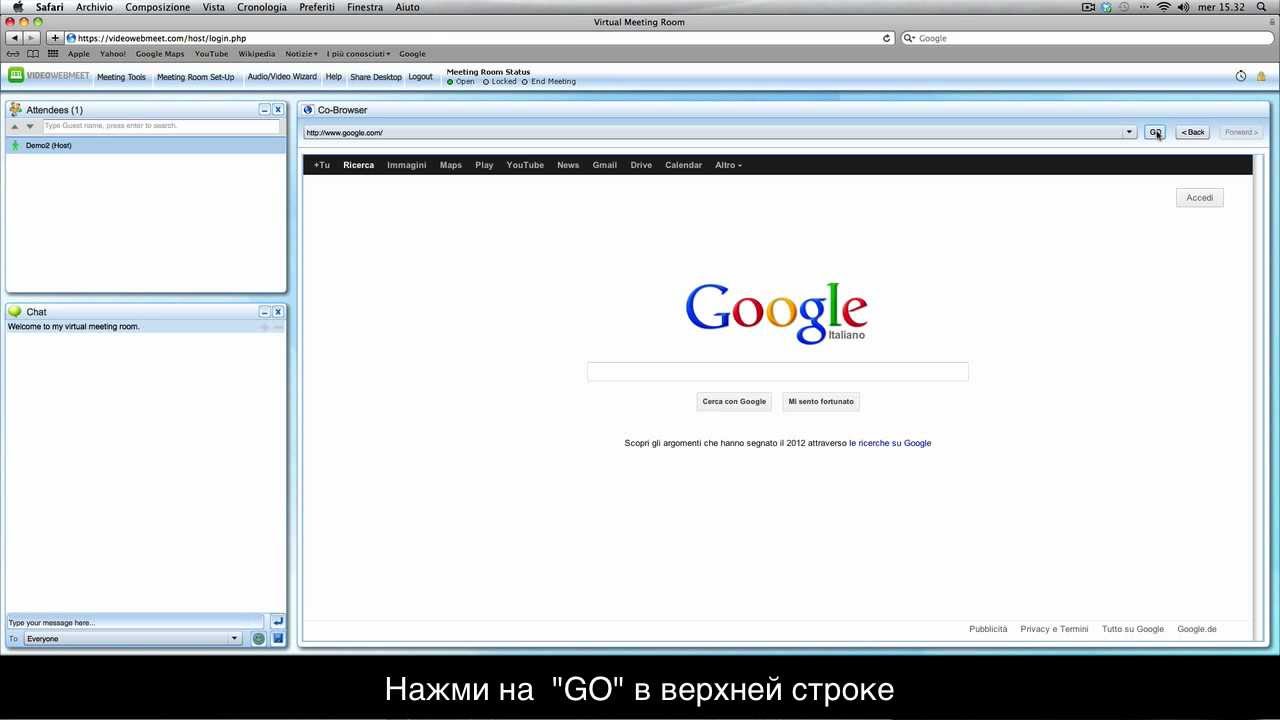Click the green person icon of Demo2
Viewport: 1280px width, 720px height.
[15, 145]
